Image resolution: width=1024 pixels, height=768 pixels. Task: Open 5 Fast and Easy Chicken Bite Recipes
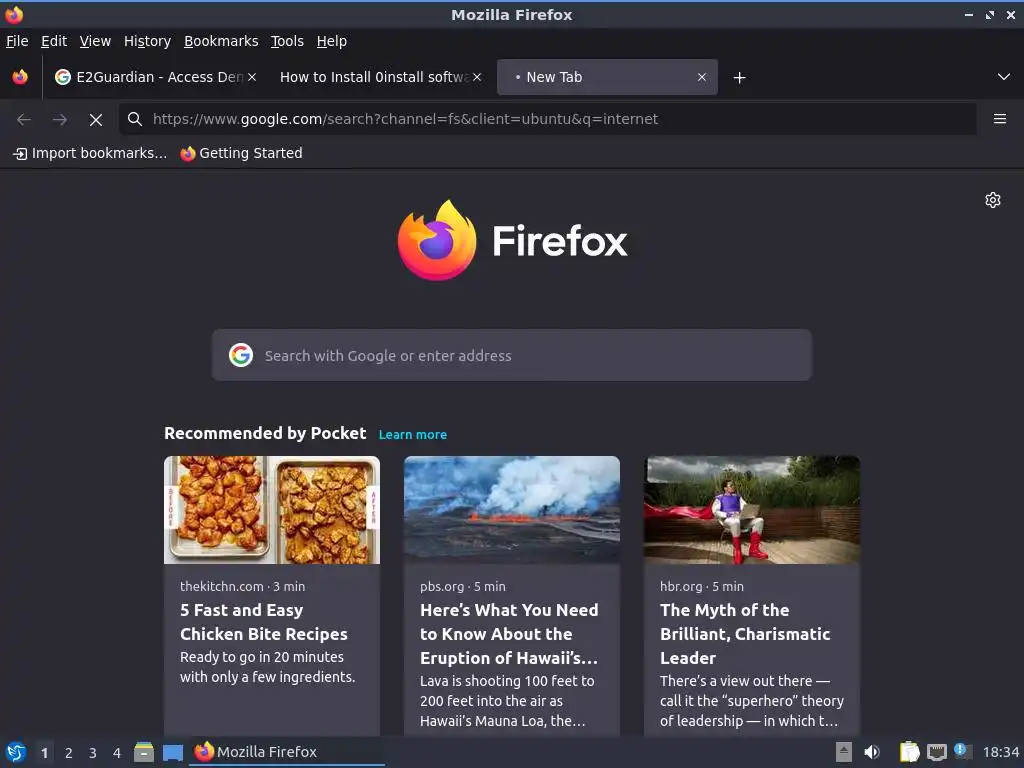[264, 622]
